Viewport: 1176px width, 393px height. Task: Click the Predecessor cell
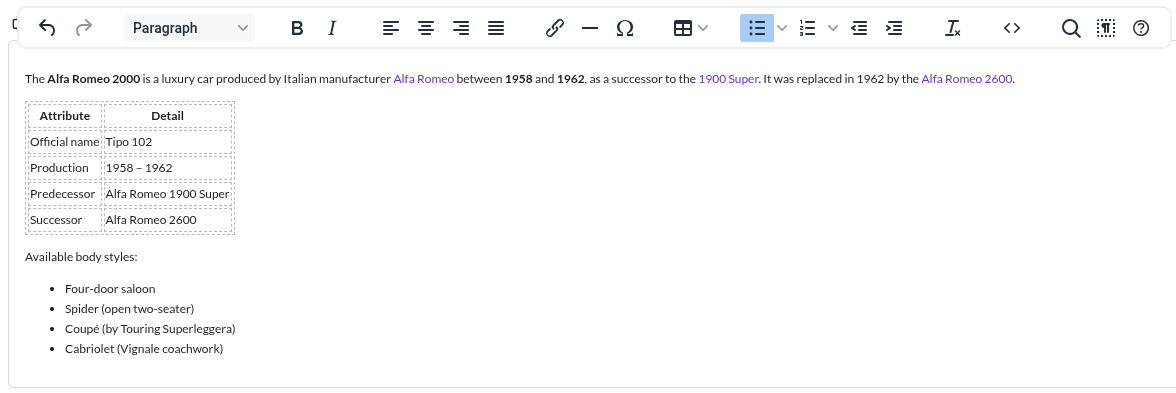(x=64, y=194)
